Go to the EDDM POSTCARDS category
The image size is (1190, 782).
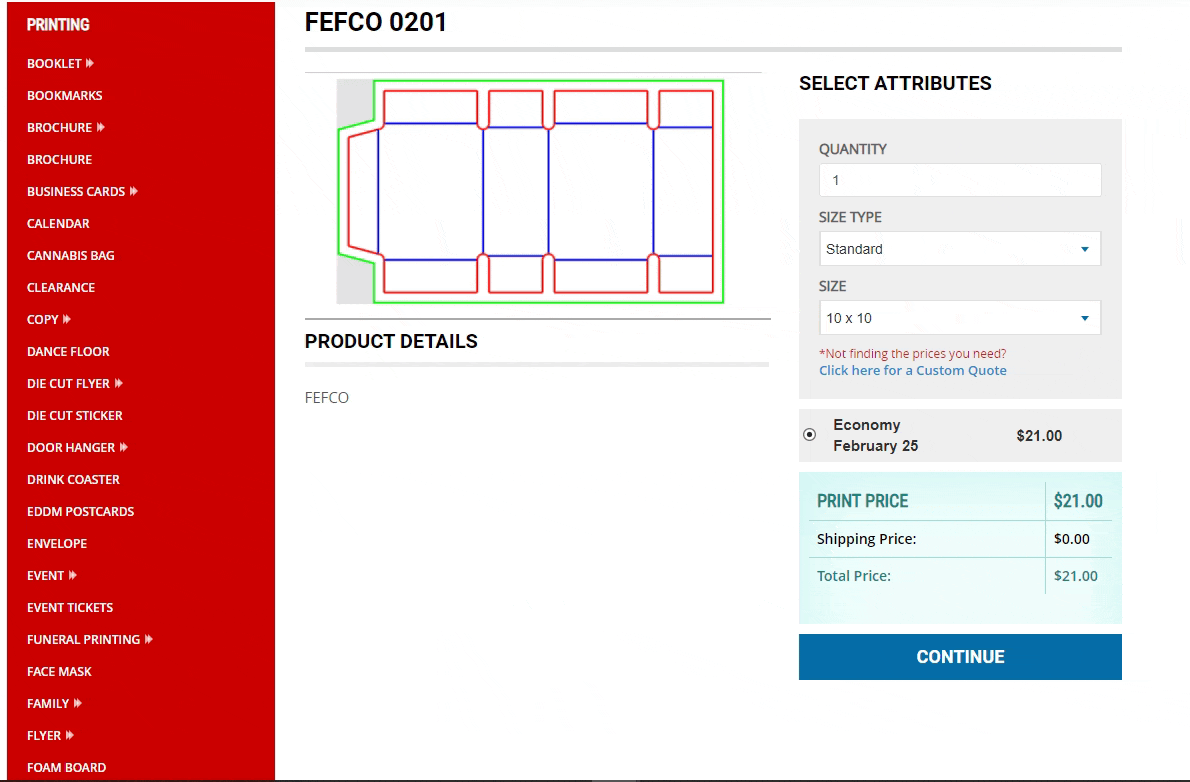[80, 512]
